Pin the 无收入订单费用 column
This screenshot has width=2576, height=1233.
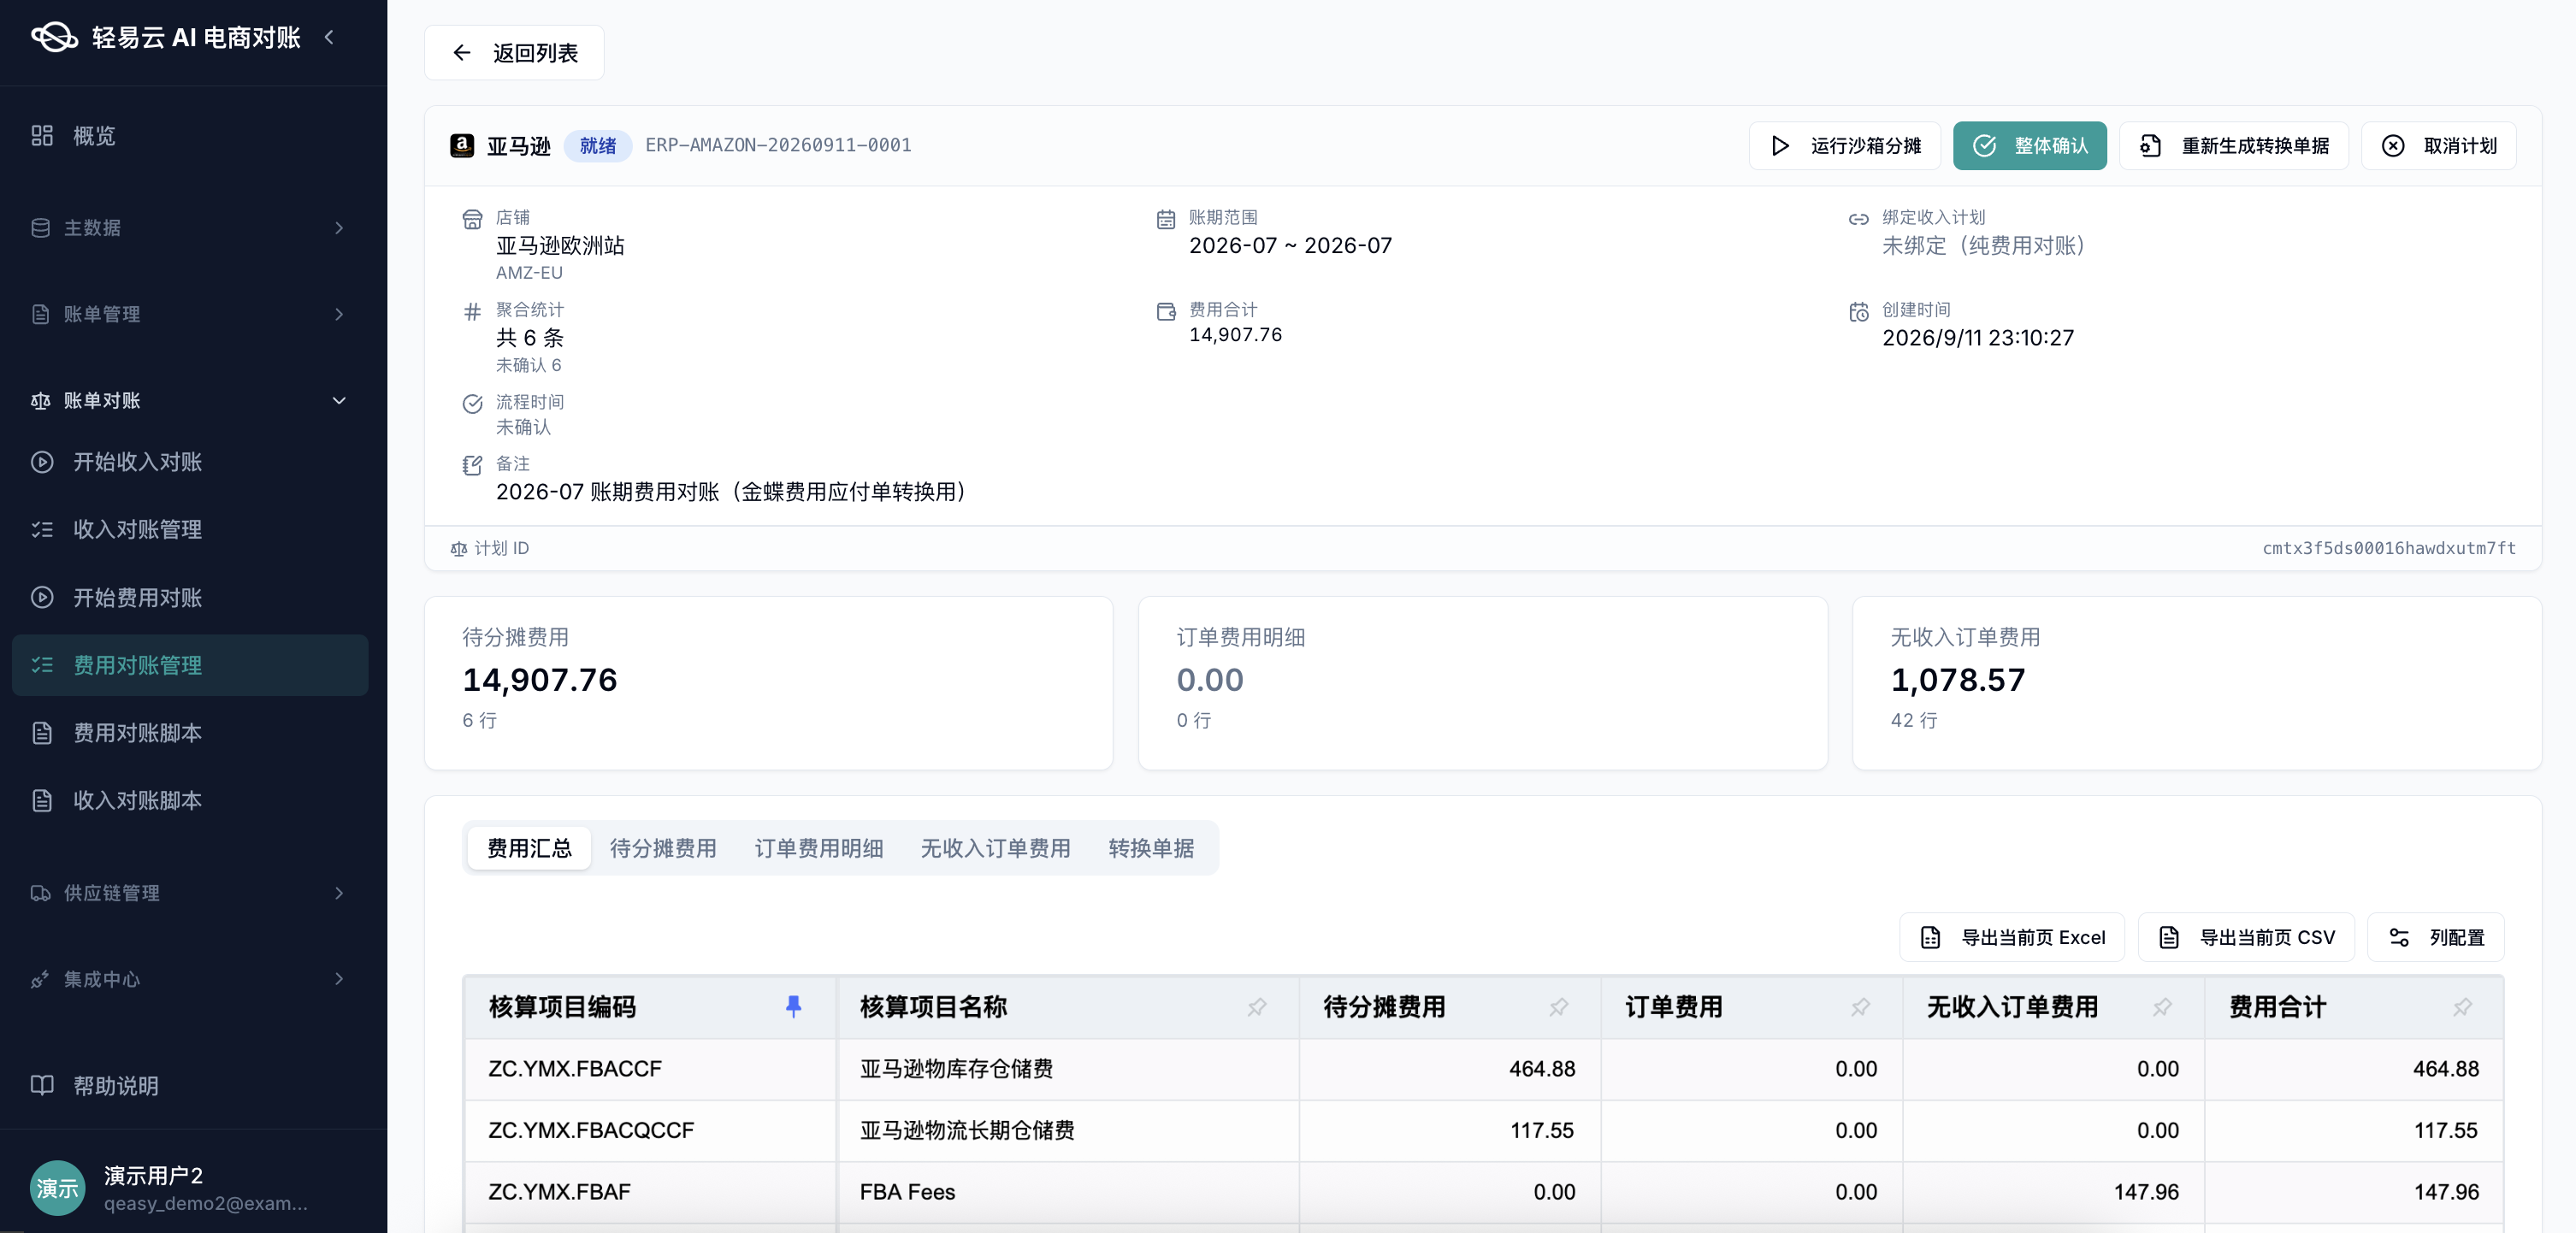pos(2162,1007)
